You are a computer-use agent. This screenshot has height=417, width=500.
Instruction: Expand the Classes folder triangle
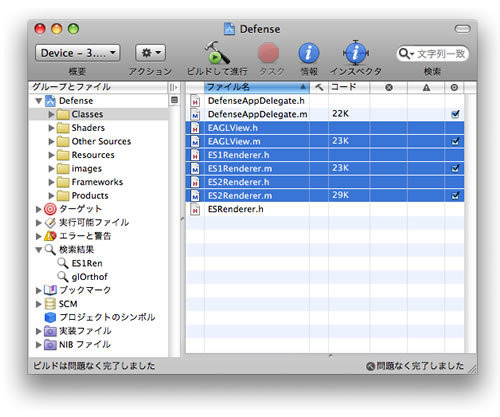click(51, 114)
